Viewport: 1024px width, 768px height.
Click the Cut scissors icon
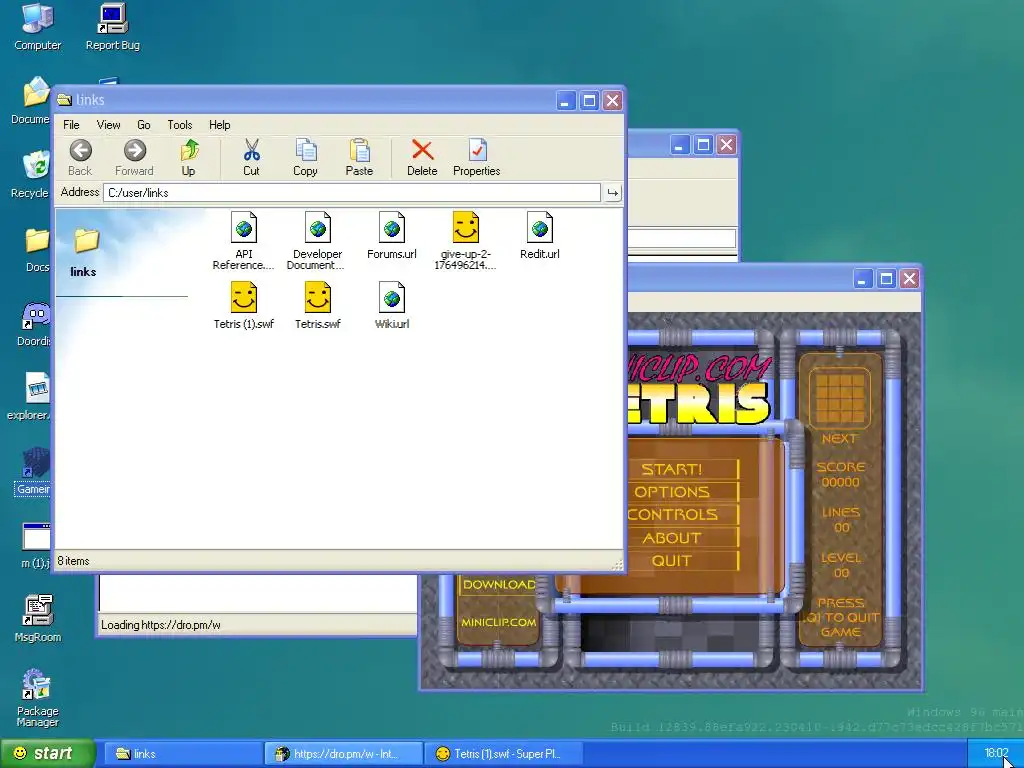click(251, 150)
